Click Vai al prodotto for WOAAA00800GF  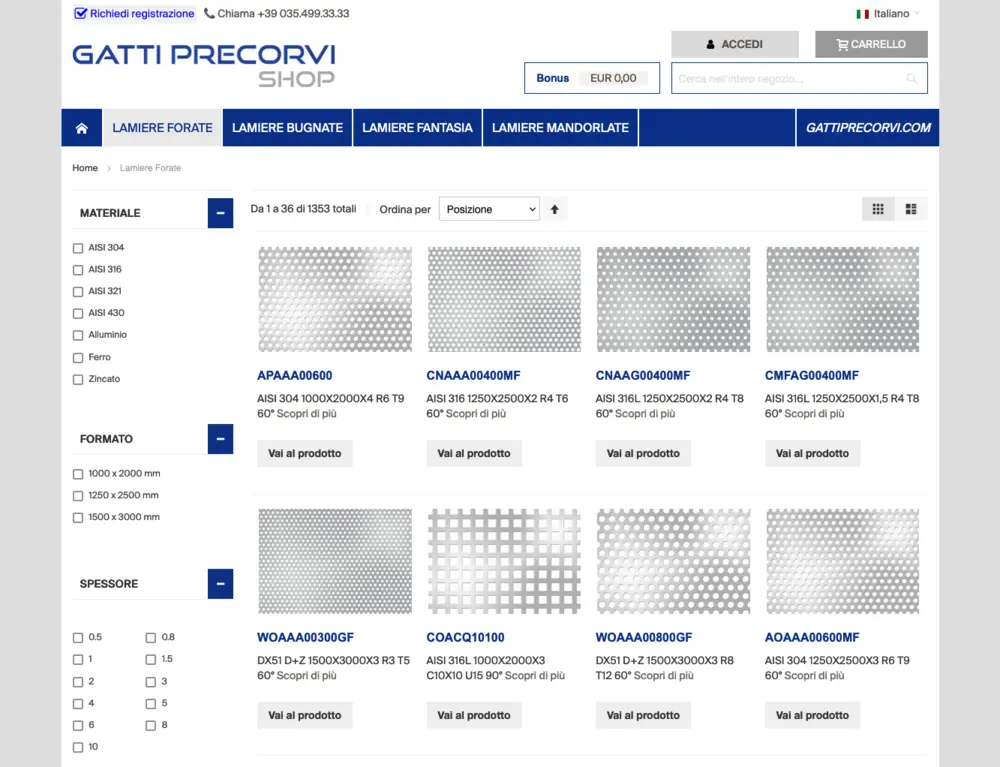pos(643,715)
